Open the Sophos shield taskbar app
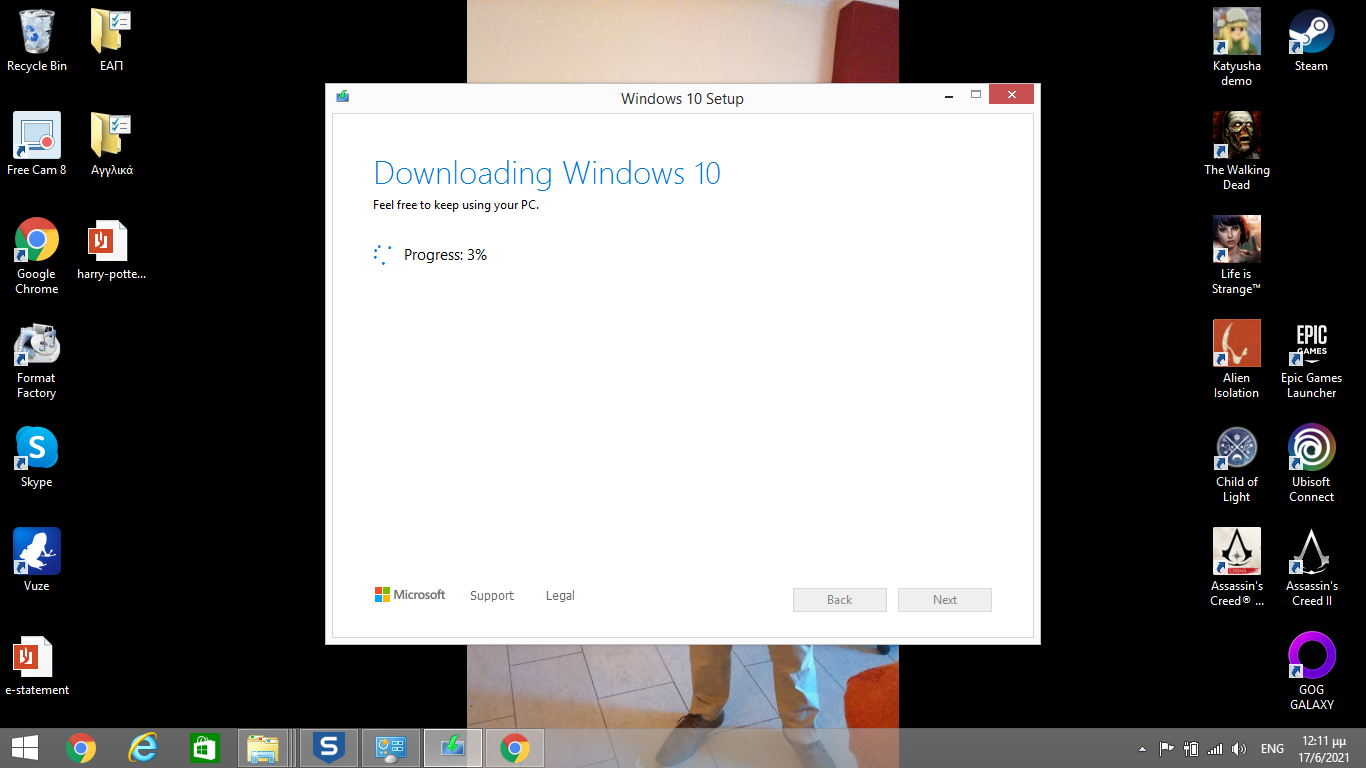The image size is (1366, 768). [x=328, y=748]
